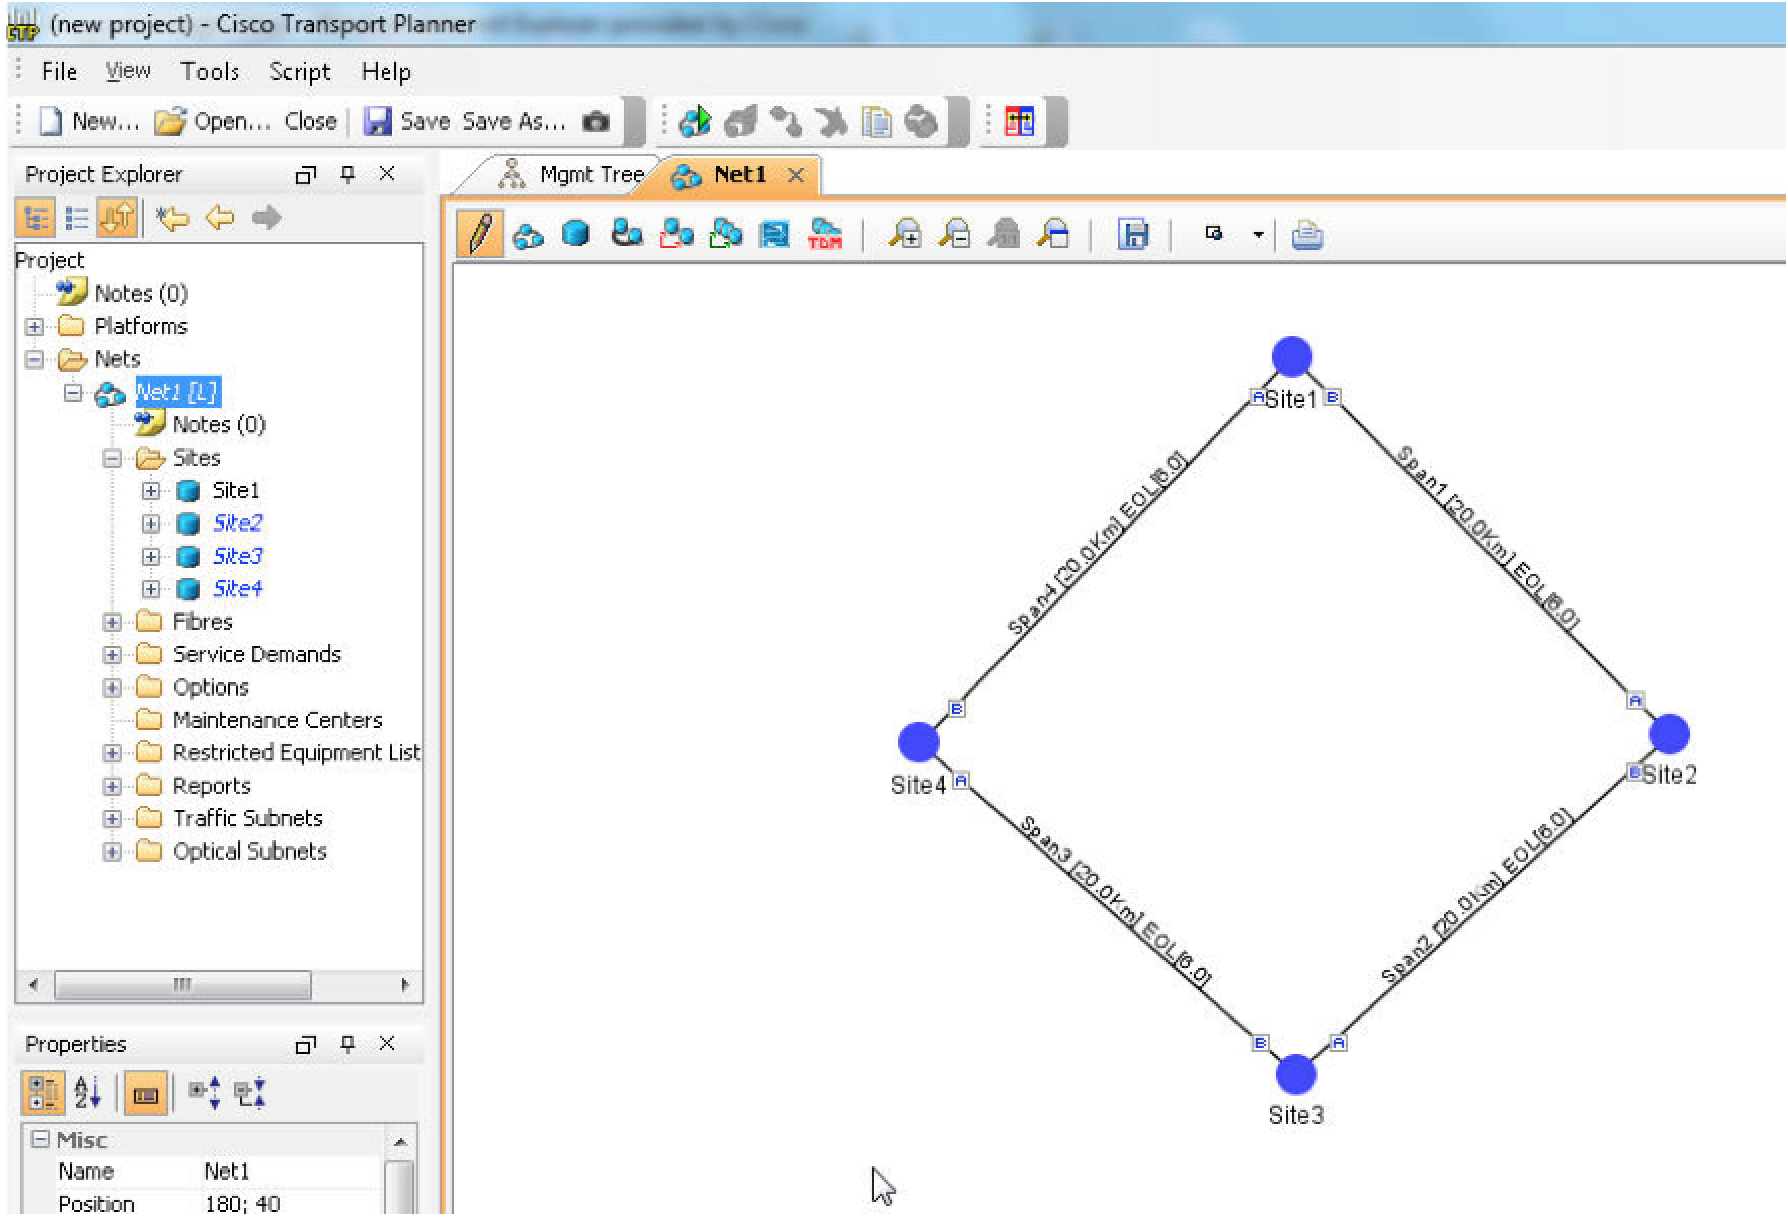Select Site3 node in the network diagram

point(1296,1075)
